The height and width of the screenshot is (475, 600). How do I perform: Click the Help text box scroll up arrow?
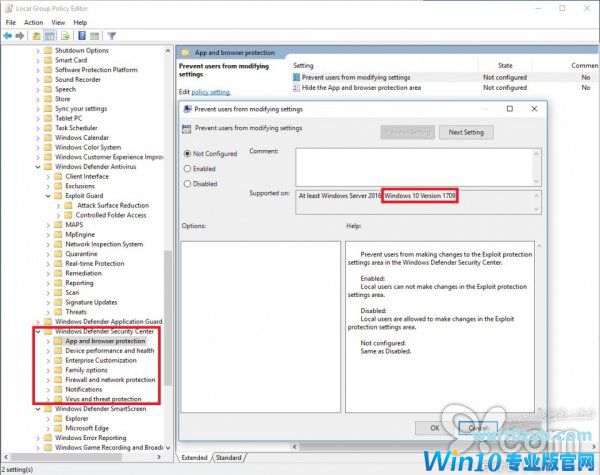539,245
